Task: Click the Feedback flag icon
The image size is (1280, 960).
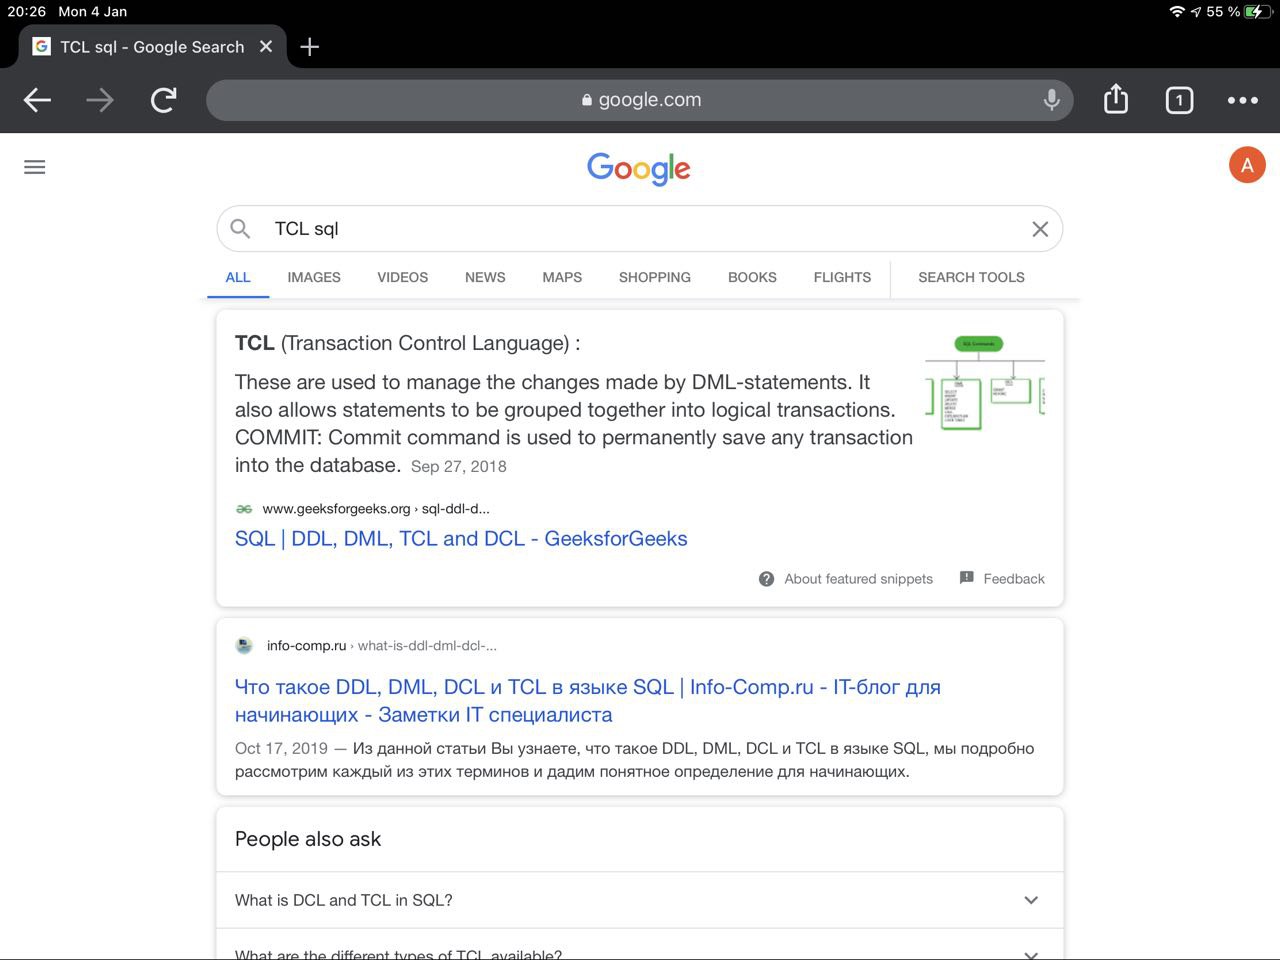Action: pos(966,578)
